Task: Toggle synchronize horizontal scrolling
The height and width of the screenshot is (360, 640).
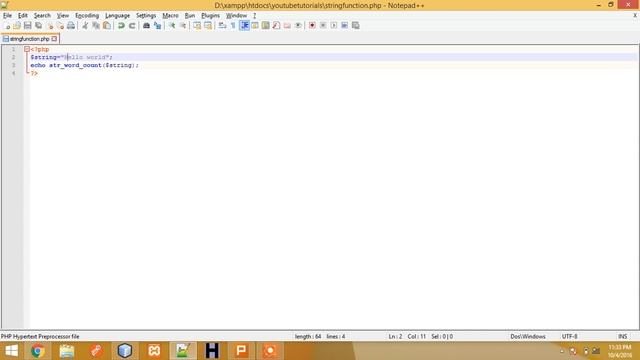Action: 208,25
